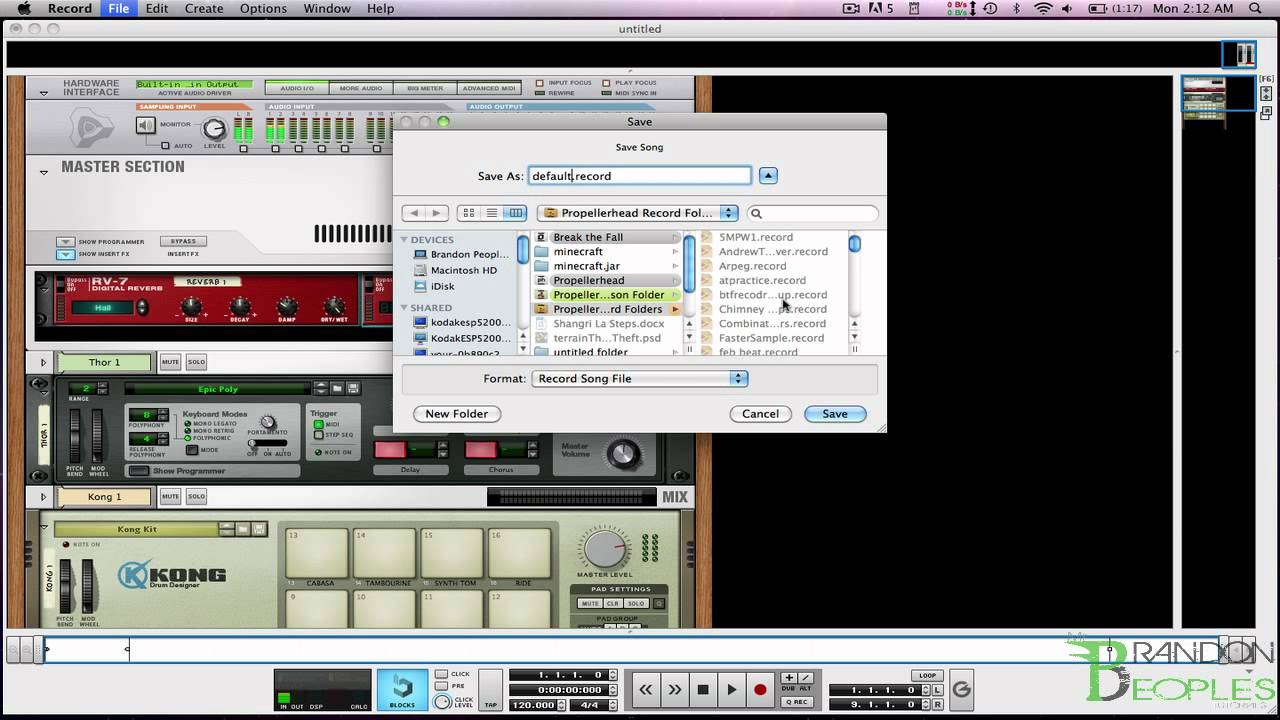Click the Fast Forward transport button

pyautogui.click(x=675, y=689)
